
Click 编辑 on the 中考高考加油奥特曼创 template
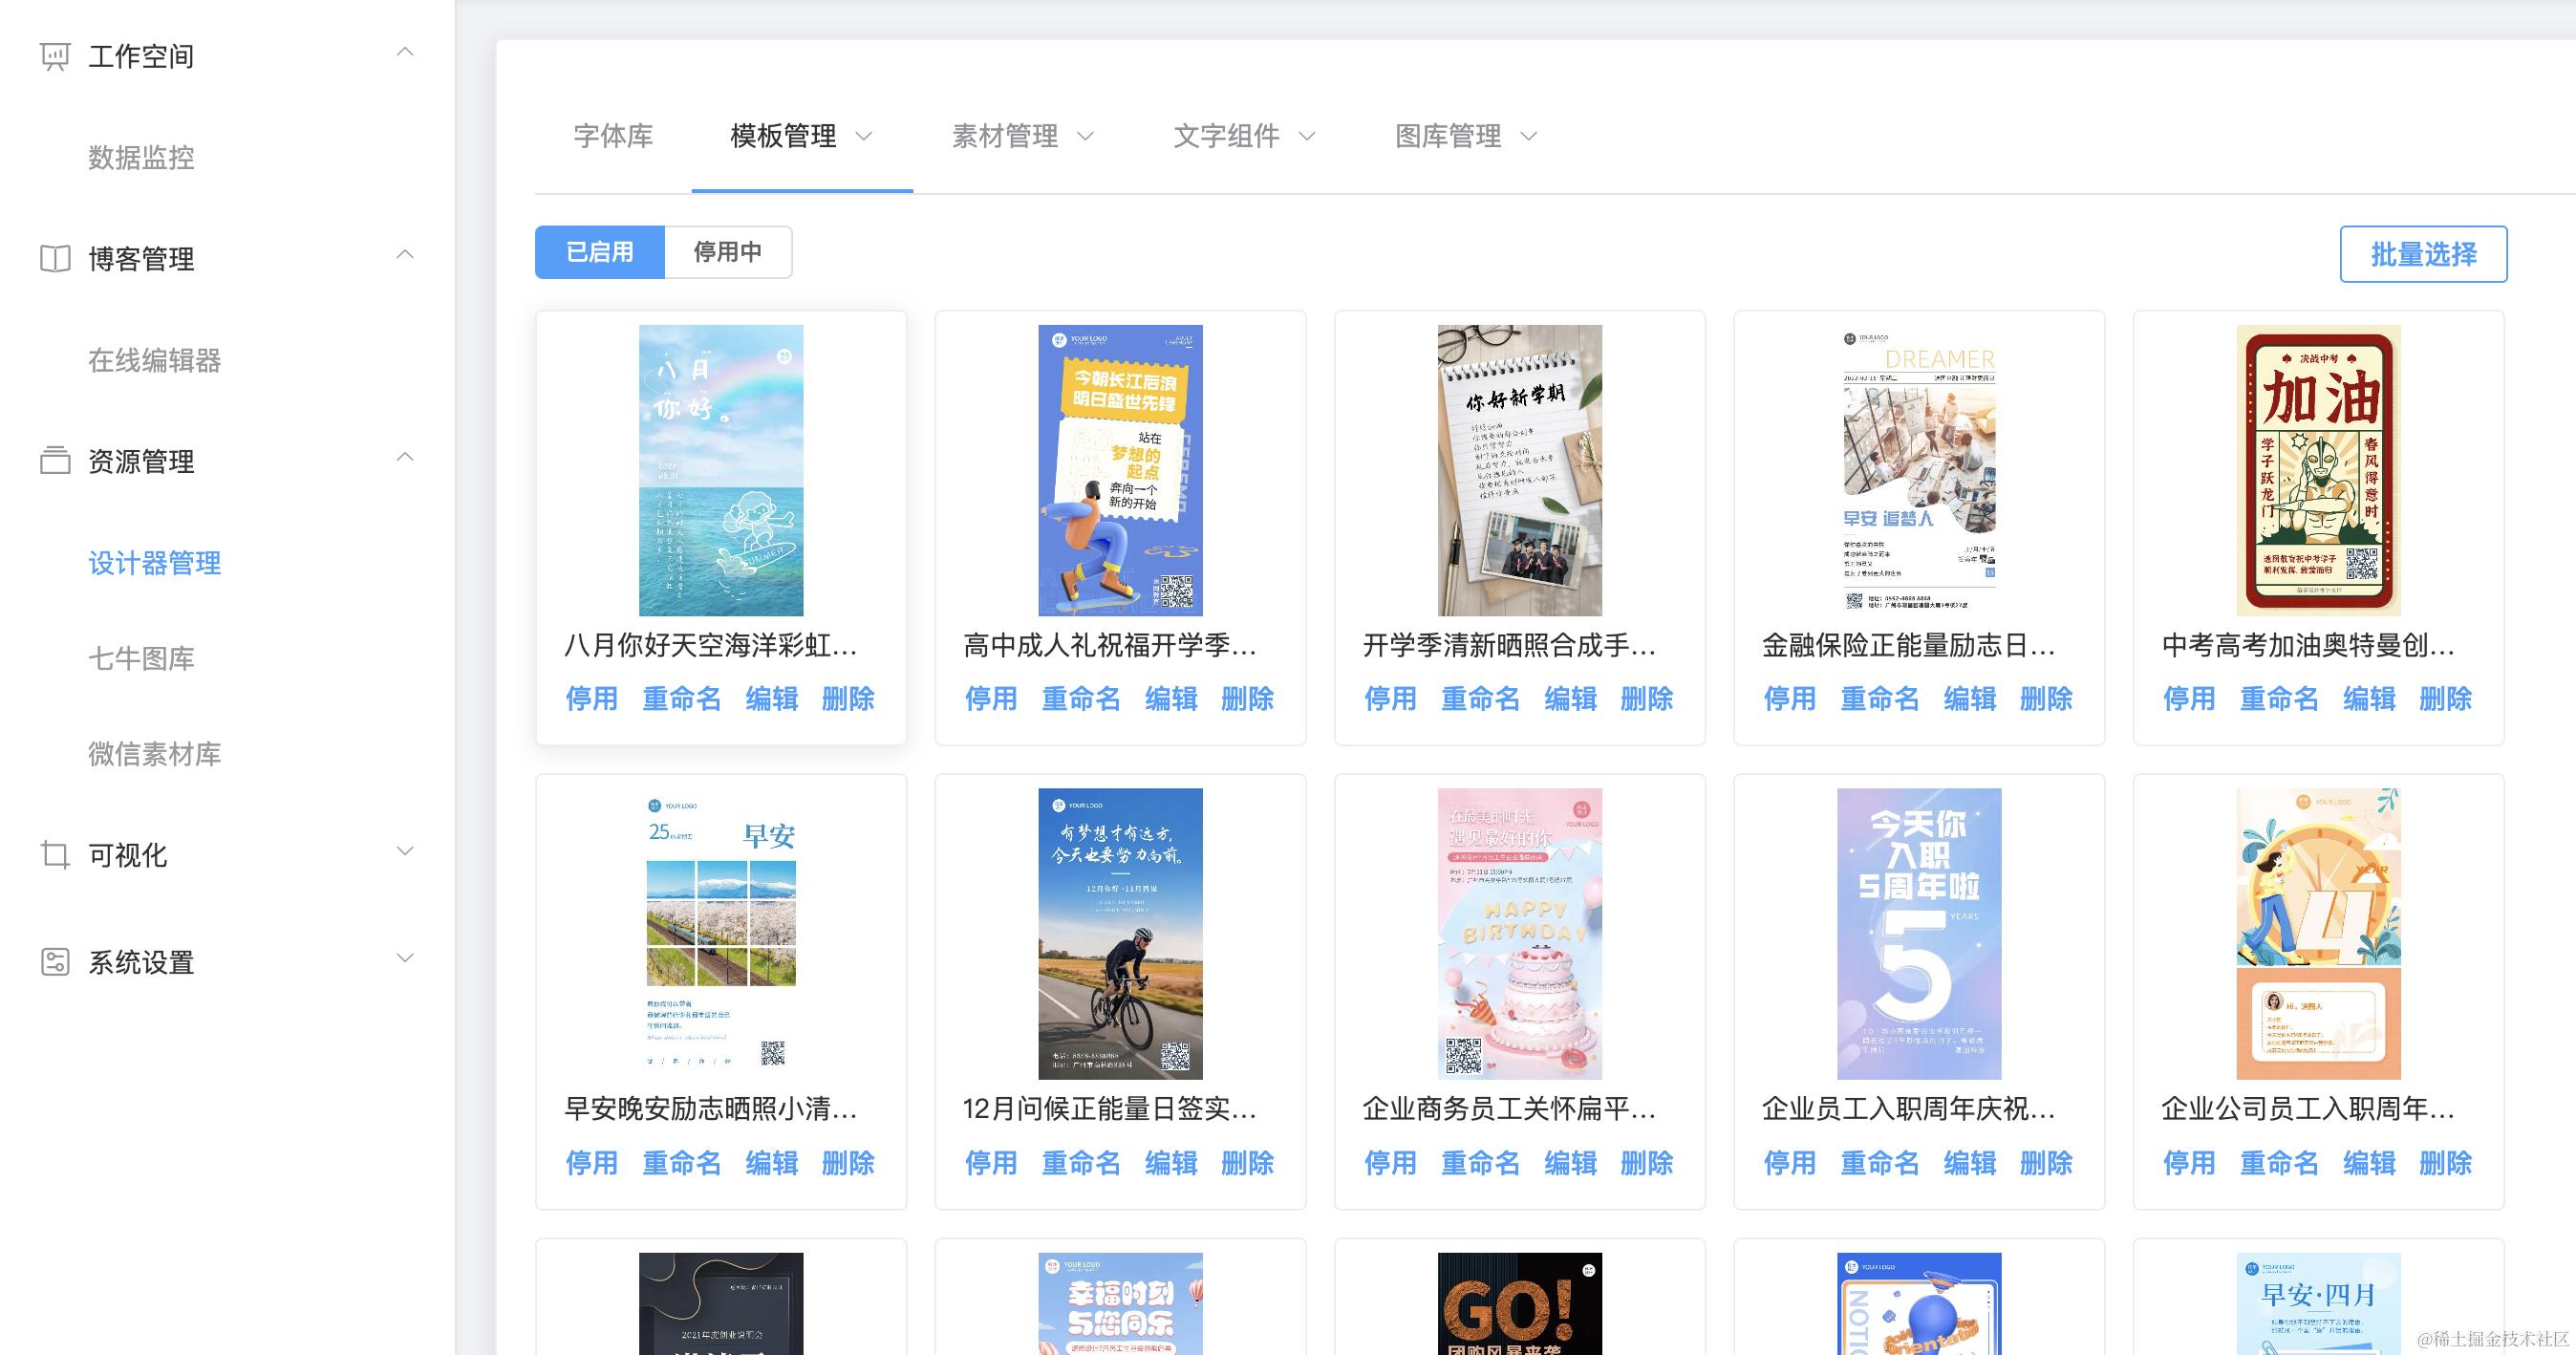click(x=2369, y=698)
